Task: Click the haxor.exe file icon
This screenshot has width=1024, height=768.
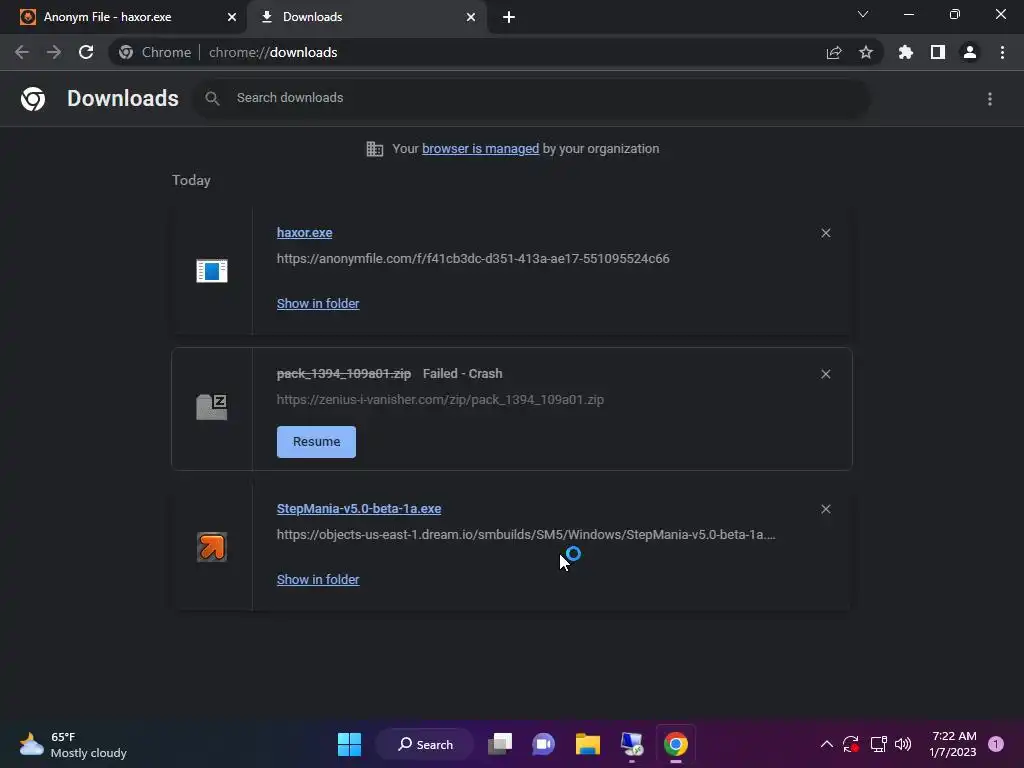Action: (212, 270)
